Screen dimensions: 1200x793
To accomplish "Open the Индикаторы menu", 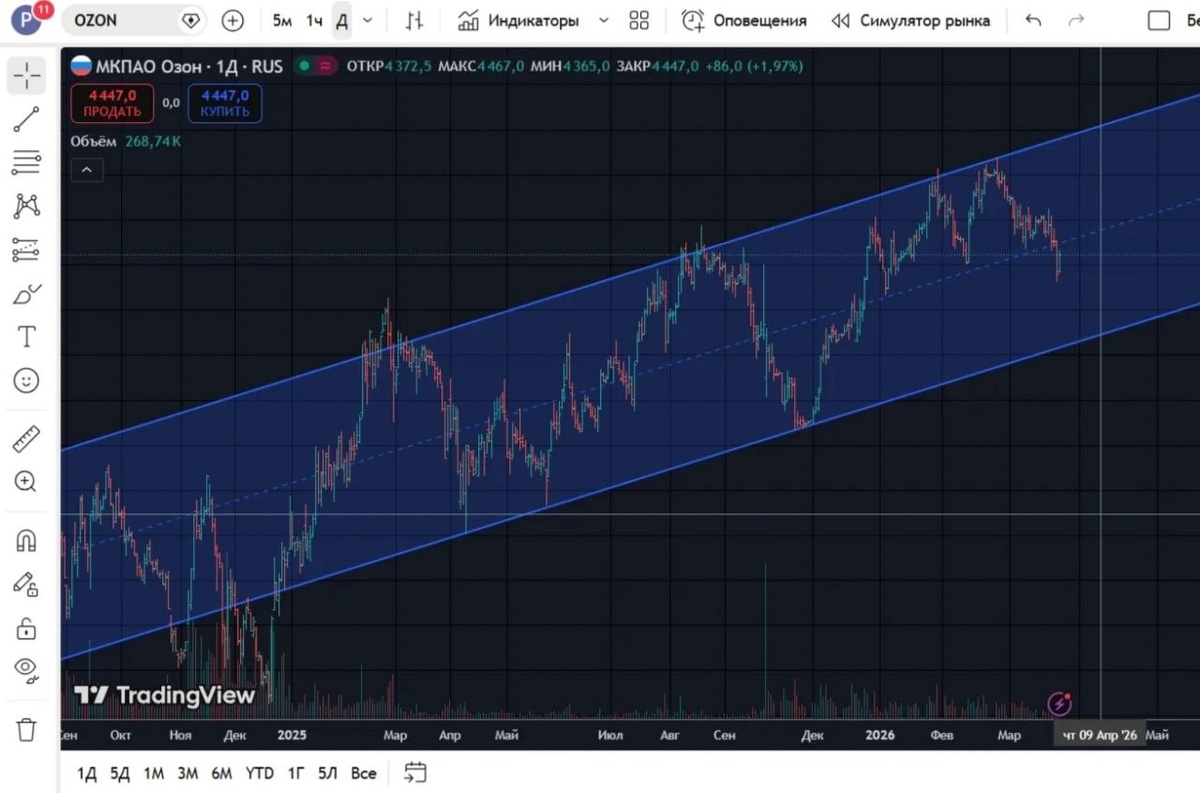I will [x=518, y=20].
